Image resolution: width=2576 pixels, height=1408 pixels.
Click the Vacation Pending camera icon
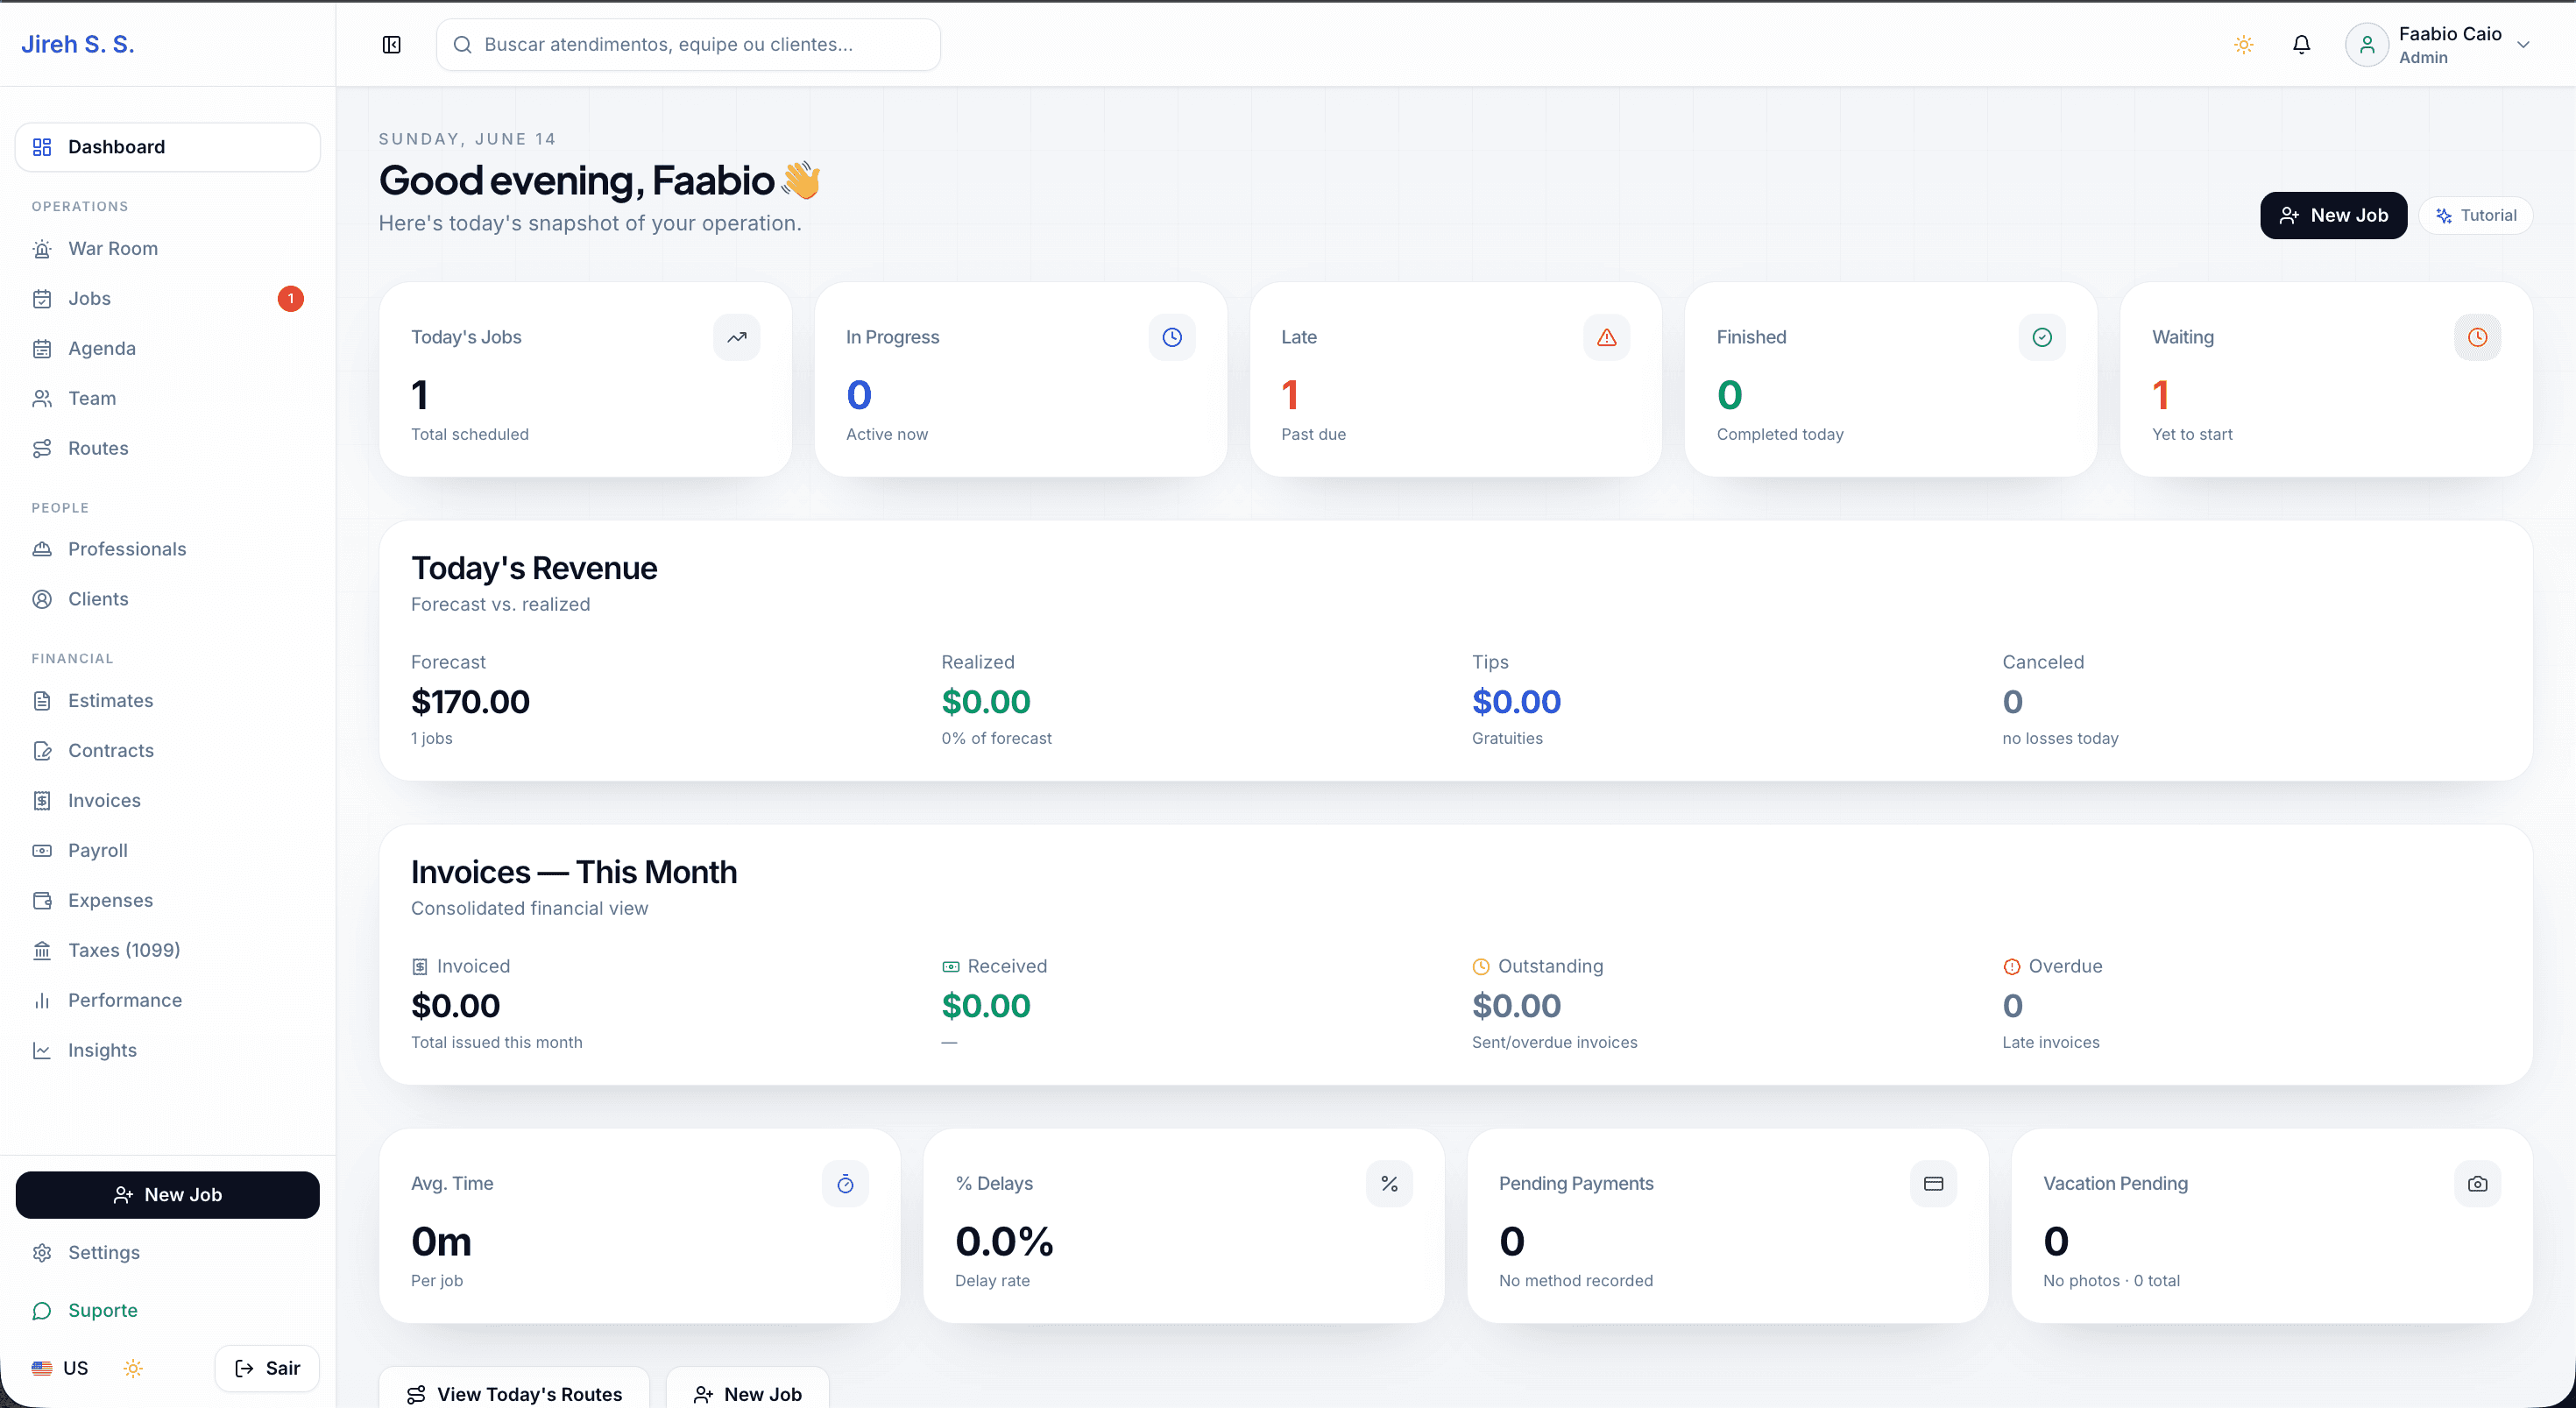point(2478,1183)
